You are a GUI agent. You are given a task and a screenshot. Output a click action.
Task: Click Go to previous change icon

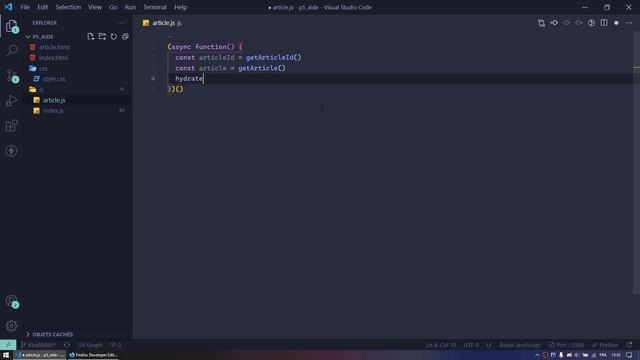(x=554, y=23)
